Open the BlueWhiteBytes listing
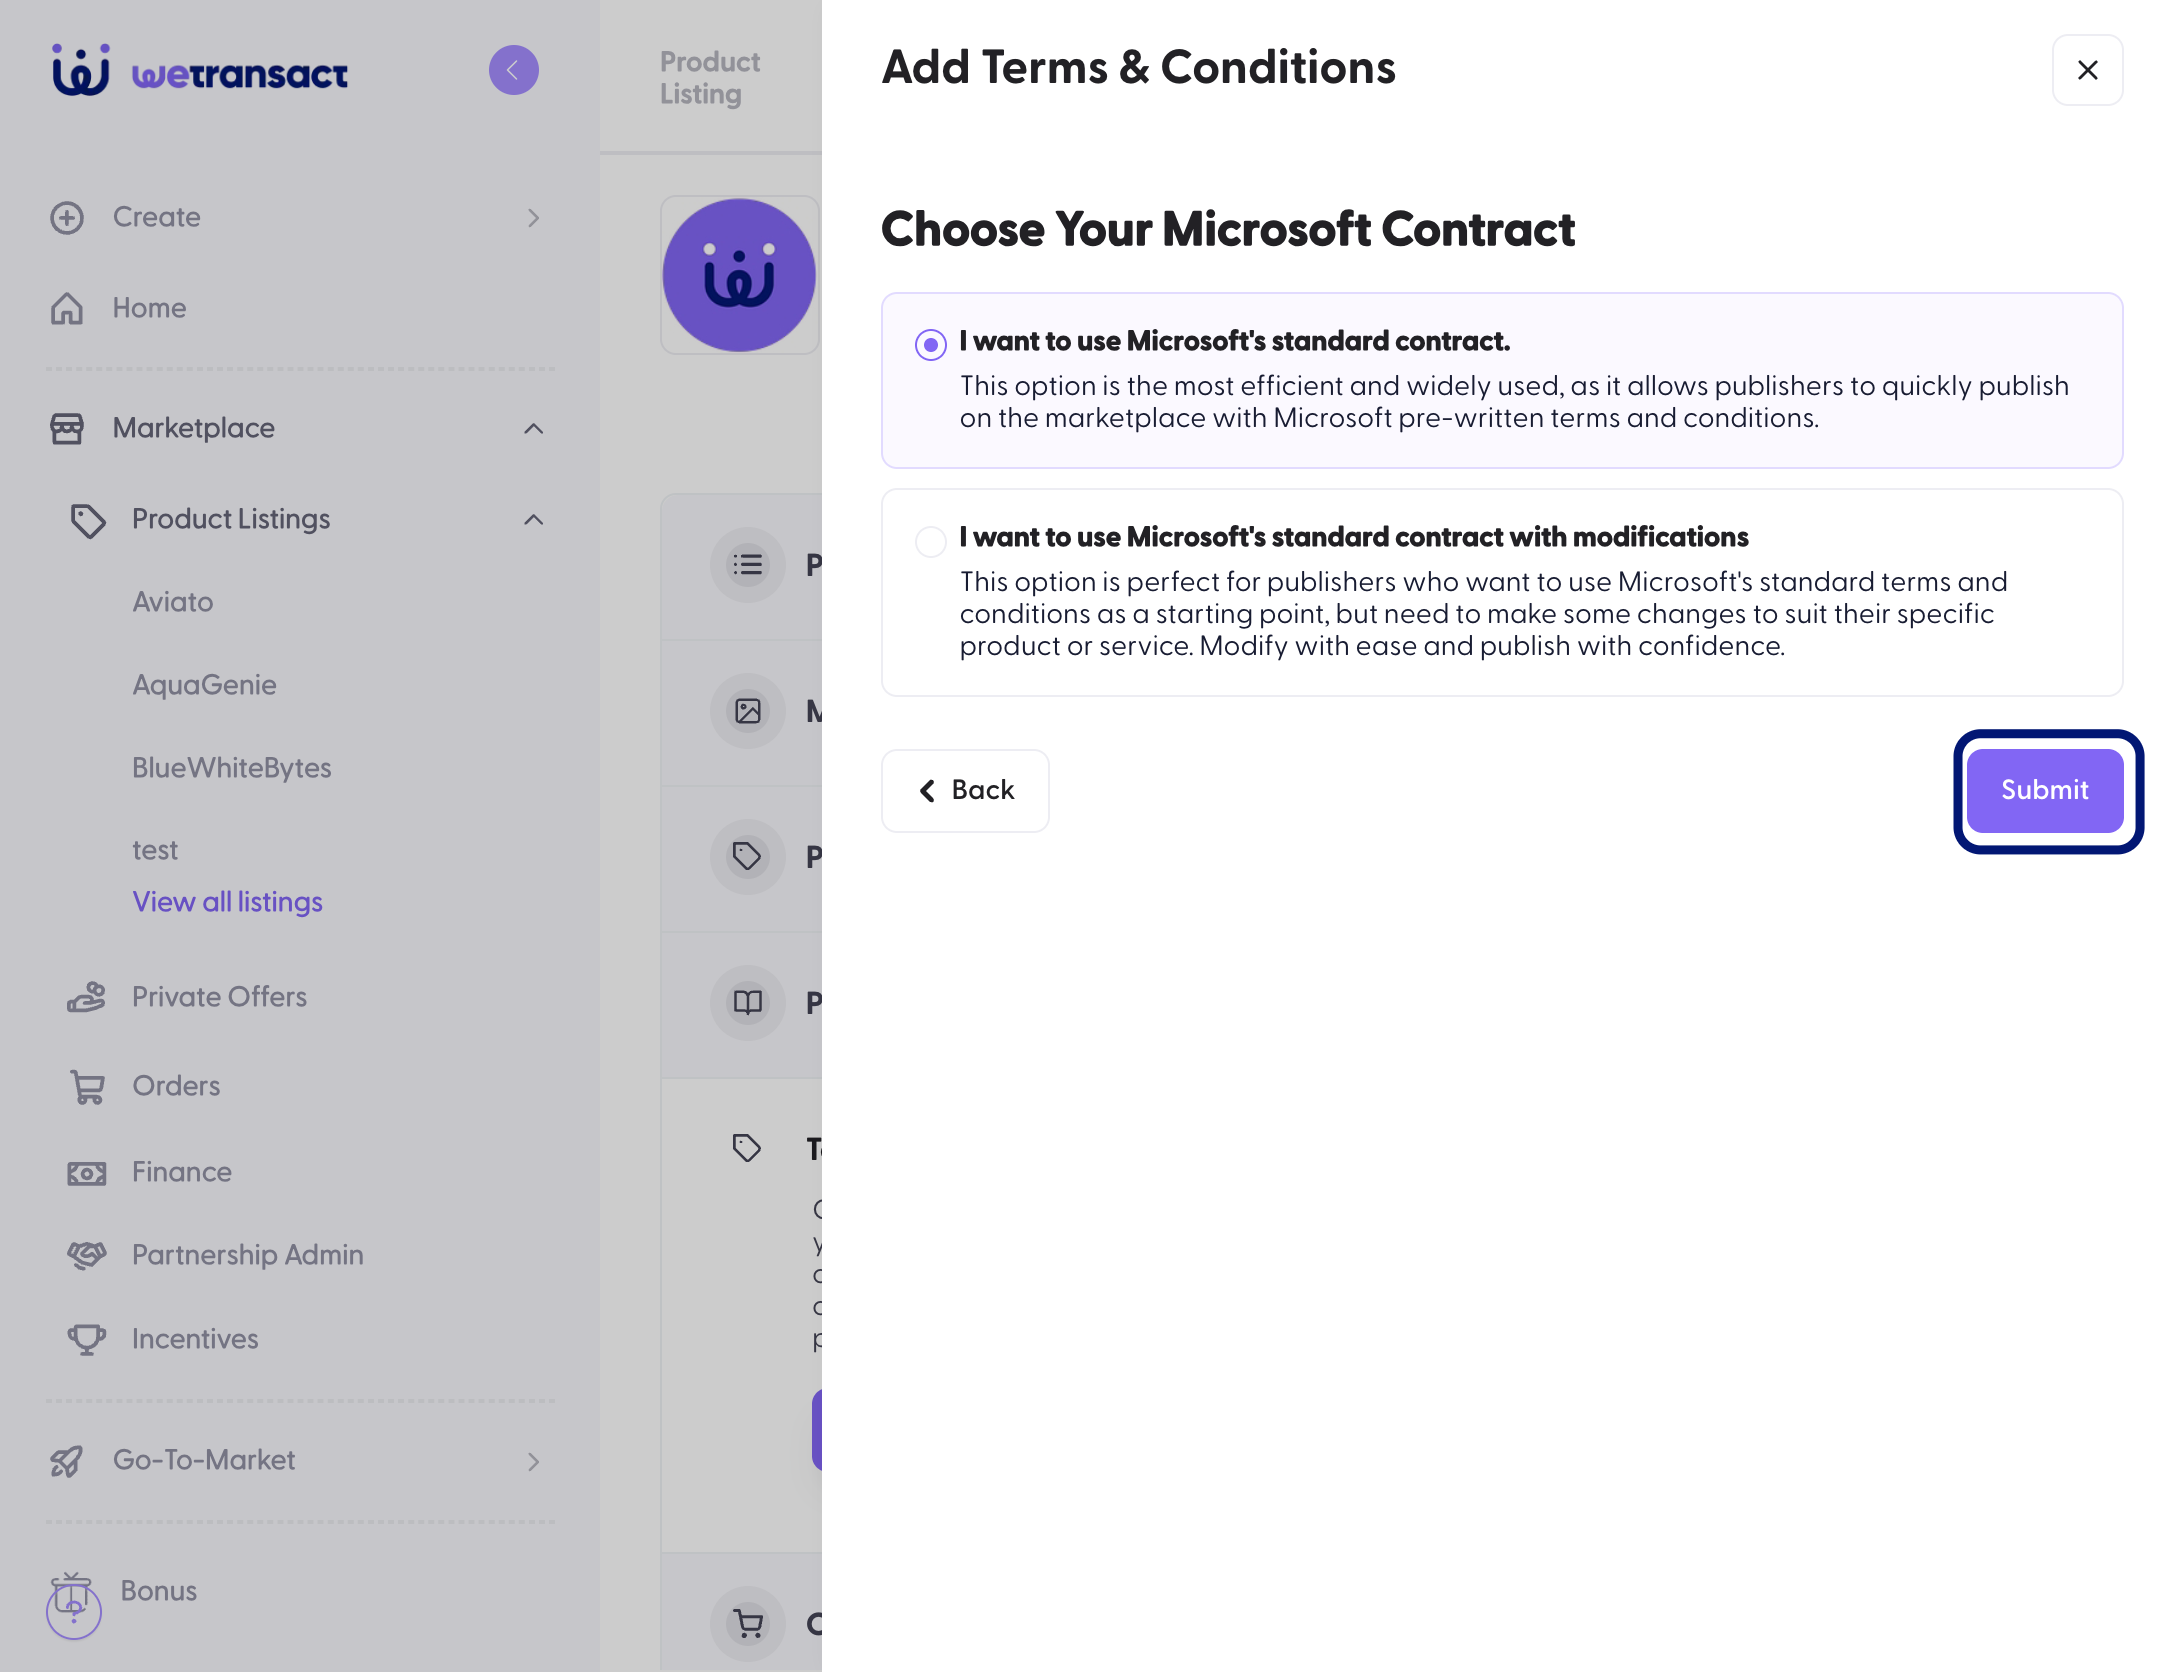The height and width of the screenshot is (1672, 2182). (x=232, y=768)
